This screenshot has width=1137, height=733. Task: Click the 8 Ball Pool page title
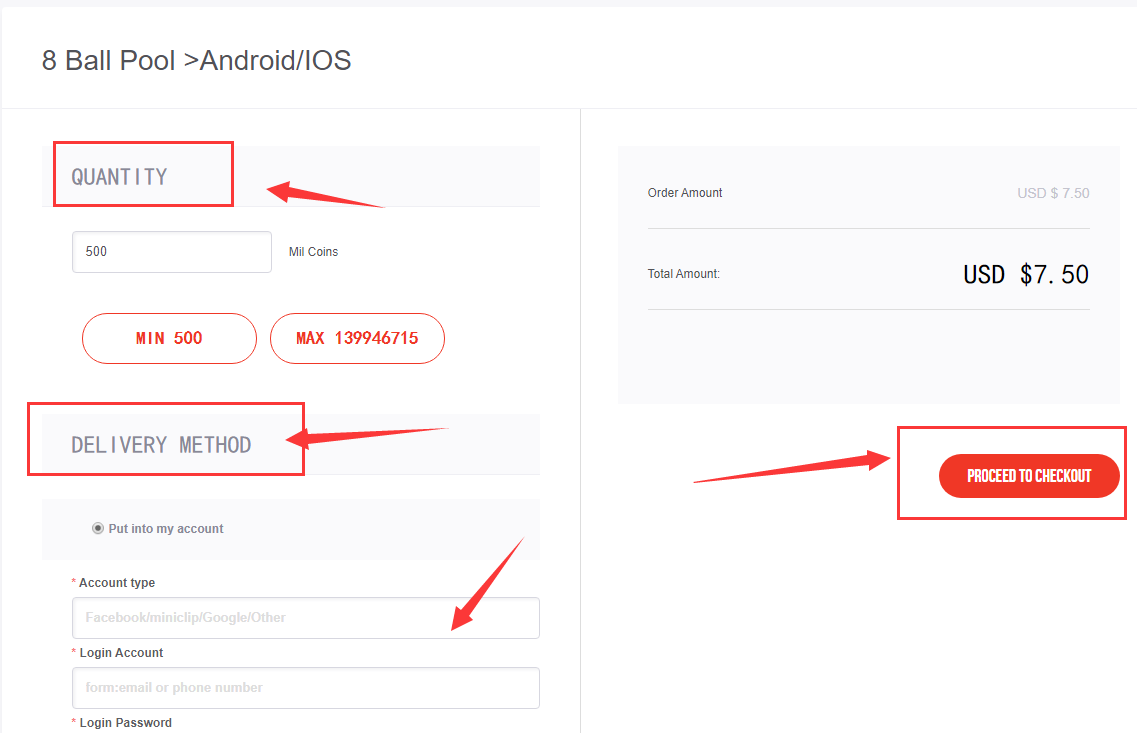click(x=197, y=60)
